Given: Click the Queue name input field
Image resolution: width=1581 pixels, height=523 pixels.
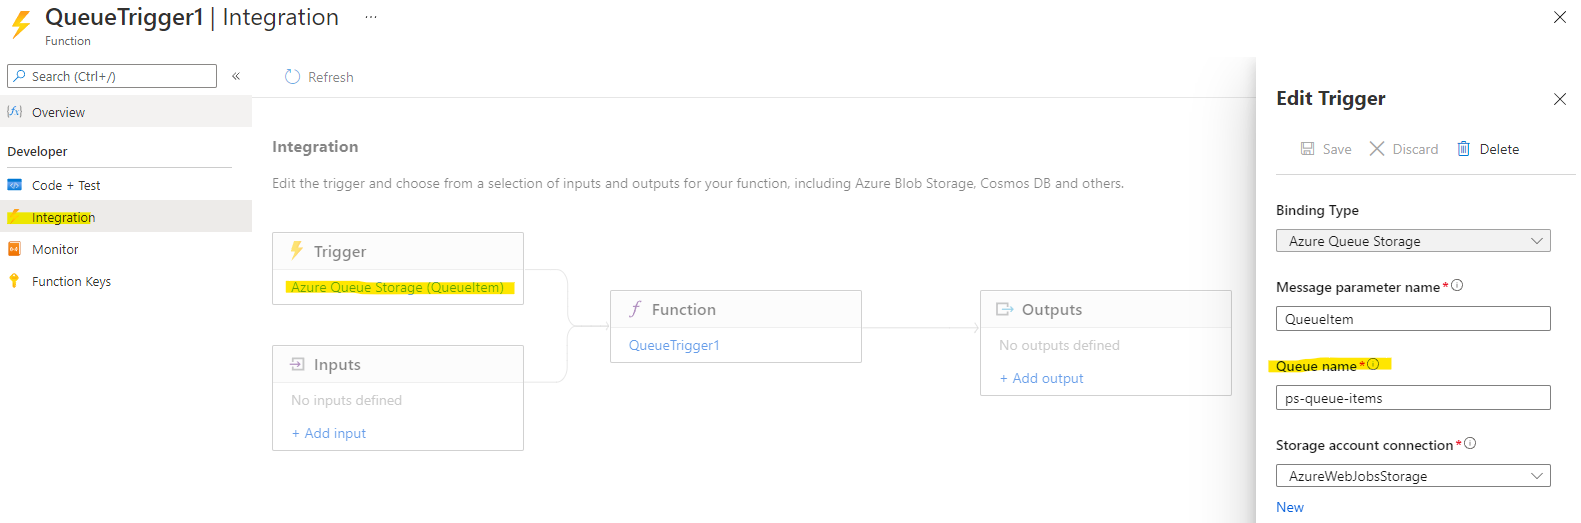Looking at the screenshot, I should 1413,398.
